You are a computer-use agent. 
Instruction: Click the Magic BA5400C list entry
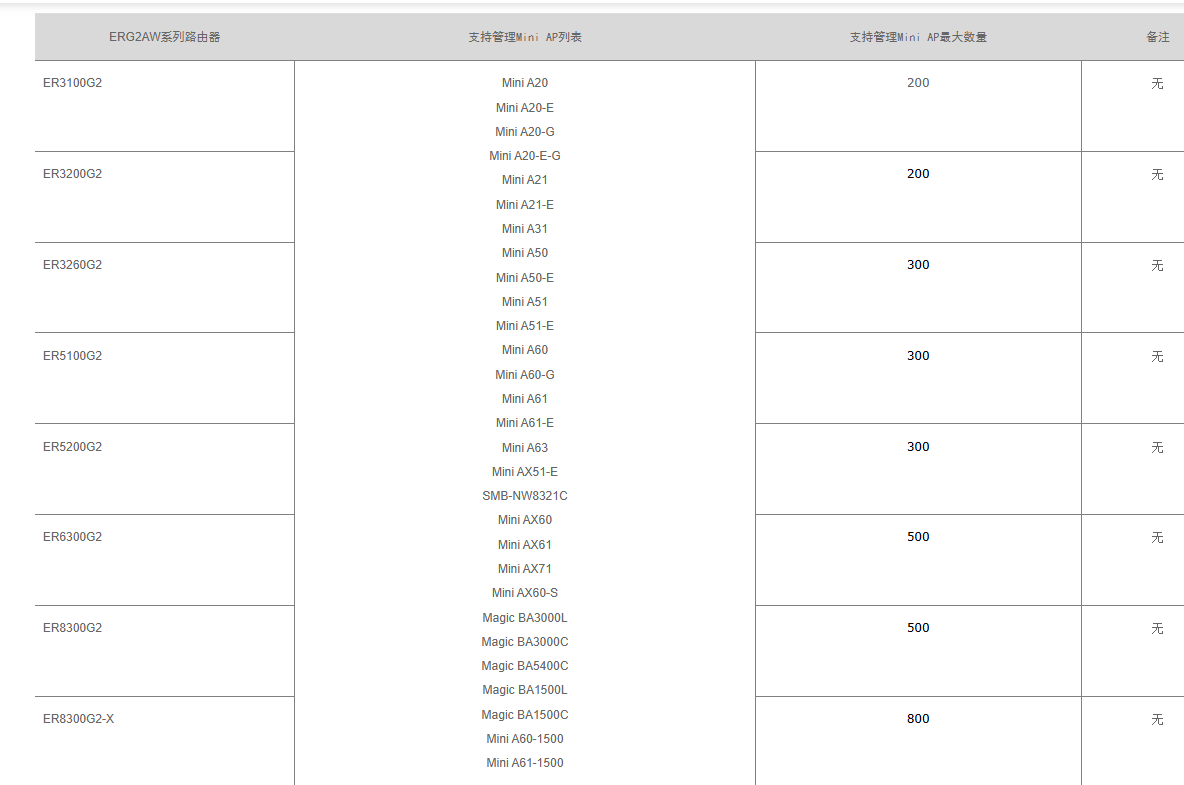coord(524,666)
